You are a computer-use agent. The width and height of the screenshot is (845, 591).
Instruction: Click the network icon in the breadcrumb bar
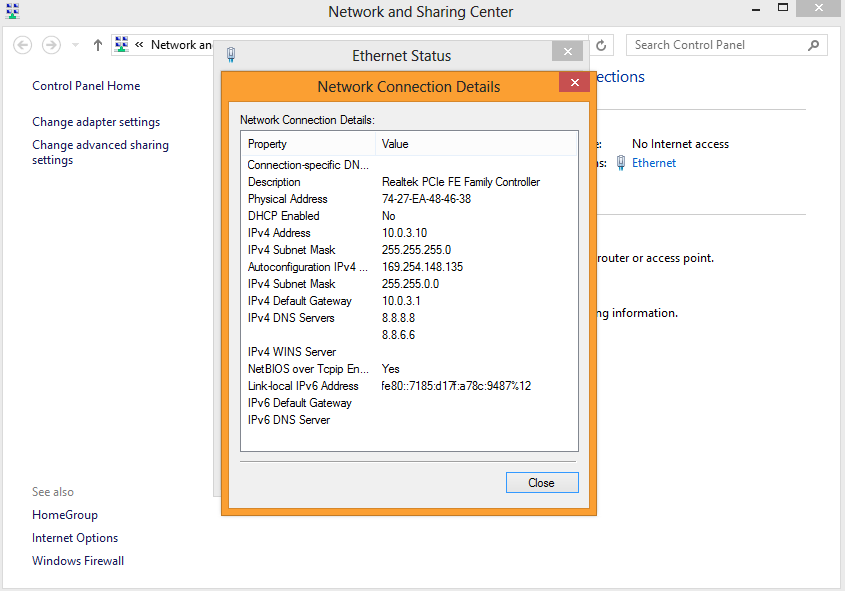(x=122, y=44)
